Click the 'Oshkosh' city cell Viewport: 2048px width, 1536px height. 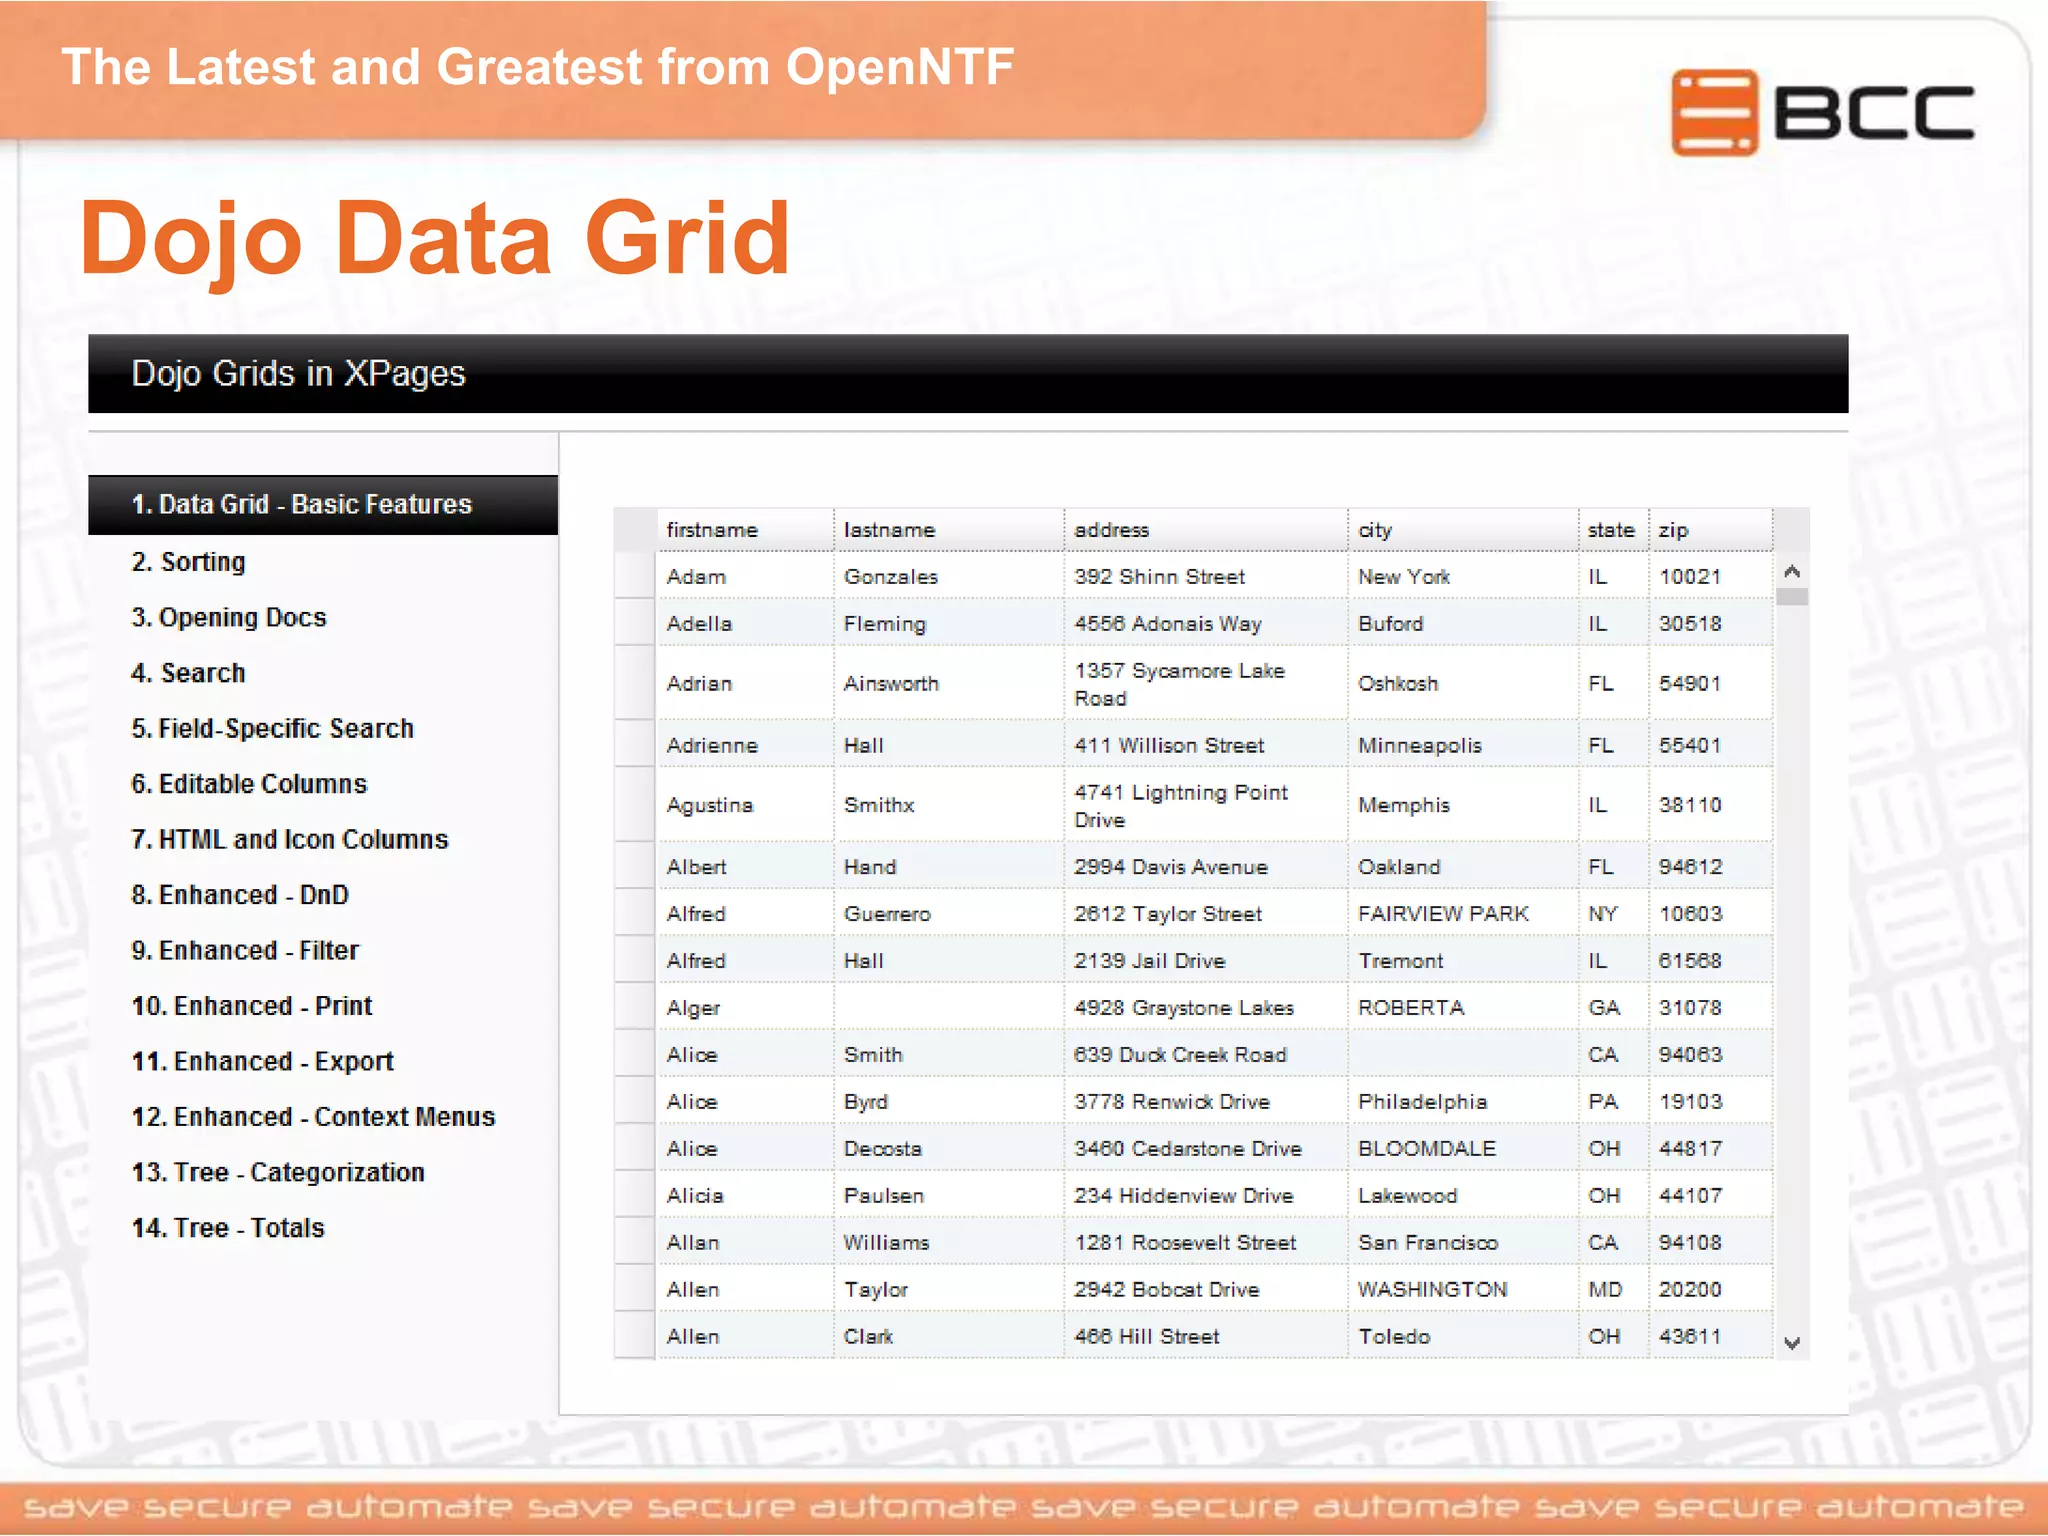click(x=1397, y=684)
